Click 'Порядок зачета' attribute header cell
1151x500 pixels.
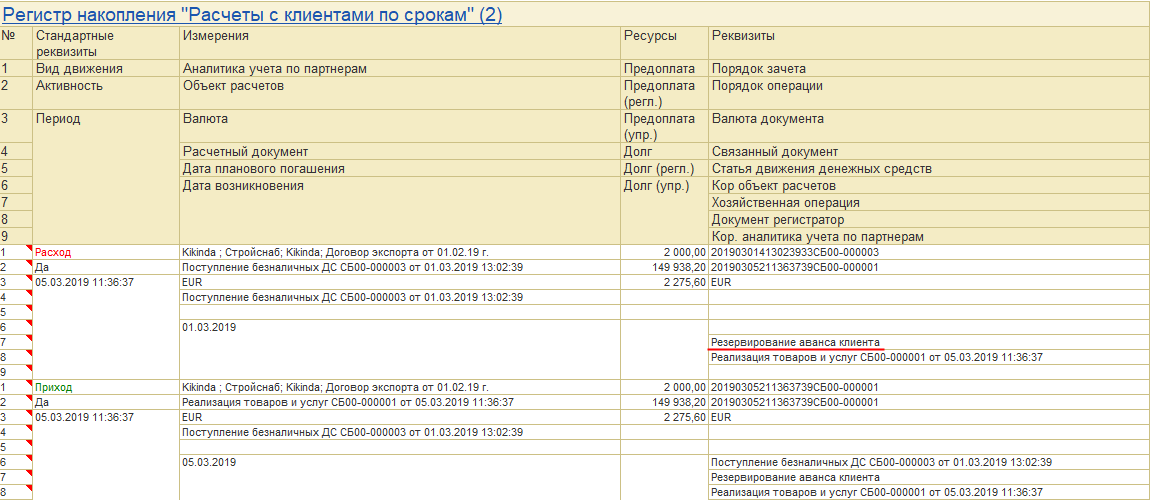pos(929,69)
